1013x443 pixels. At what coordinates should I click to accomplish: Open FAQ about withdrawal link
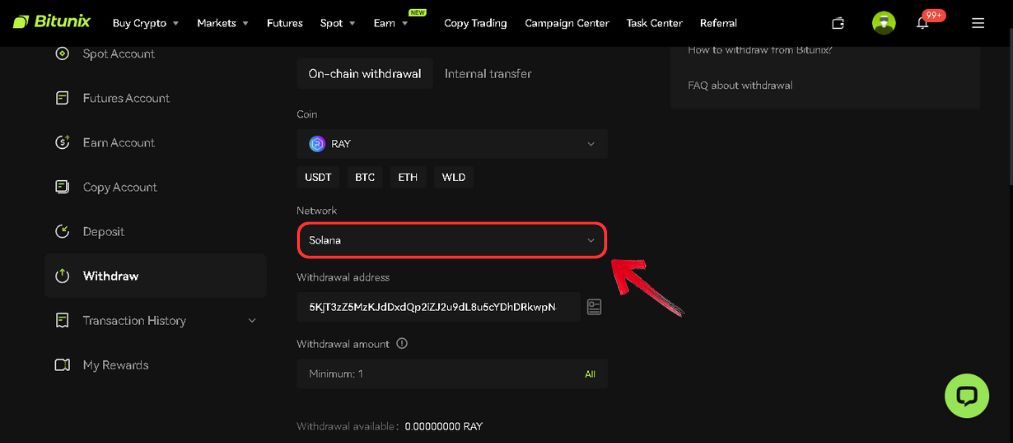[x=740, y=85]
